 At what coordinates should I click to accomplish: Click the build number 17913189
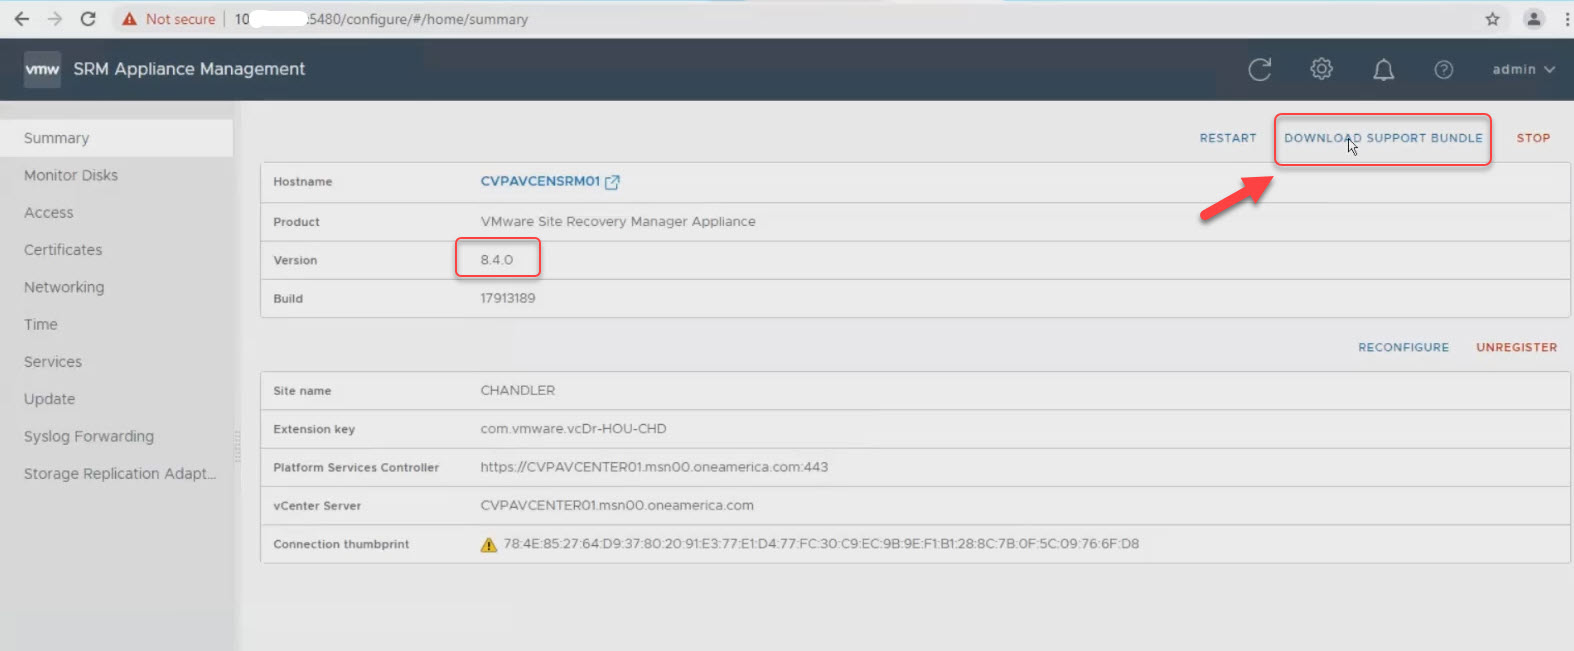508,298
